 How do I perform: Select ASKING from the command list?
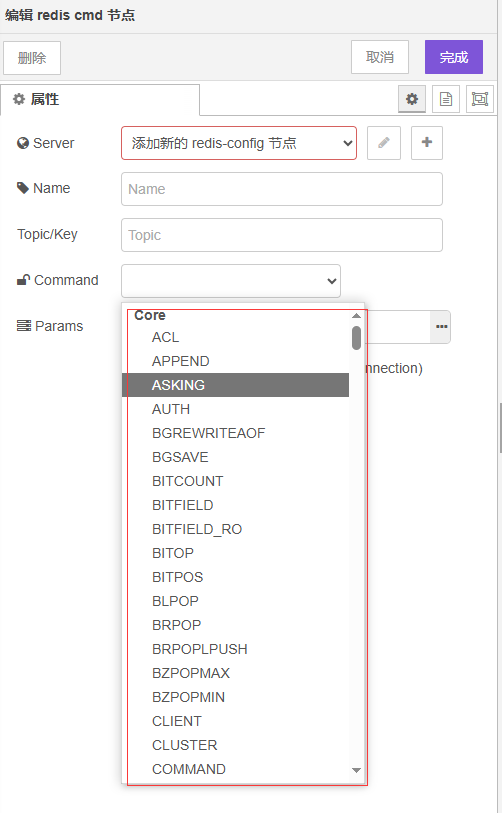click(x=235, y=385)
